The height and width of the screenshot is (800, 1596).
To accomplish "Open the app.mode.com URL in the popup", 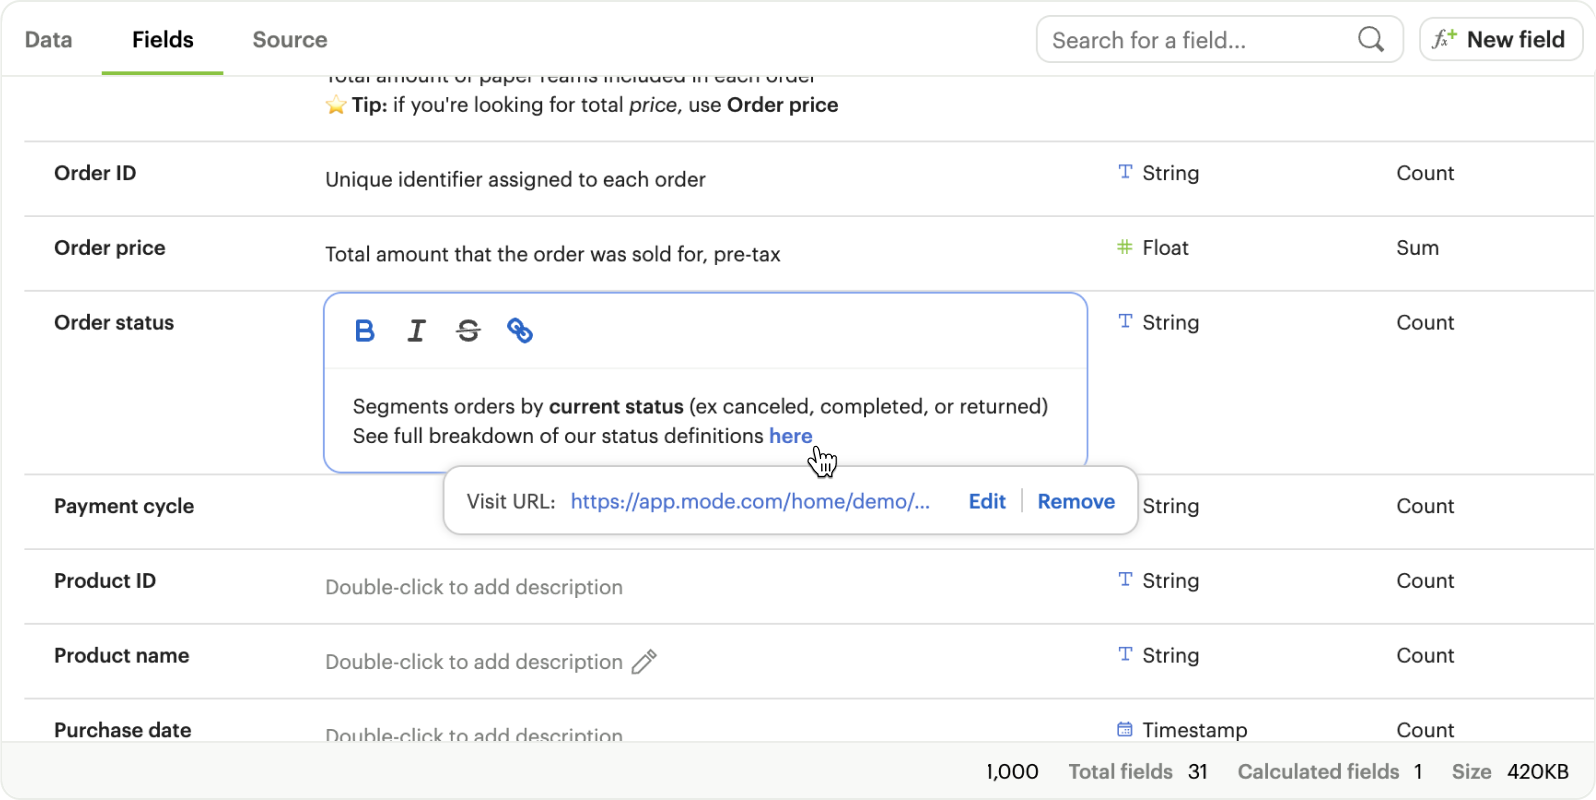I will click(x=750, y=502).
